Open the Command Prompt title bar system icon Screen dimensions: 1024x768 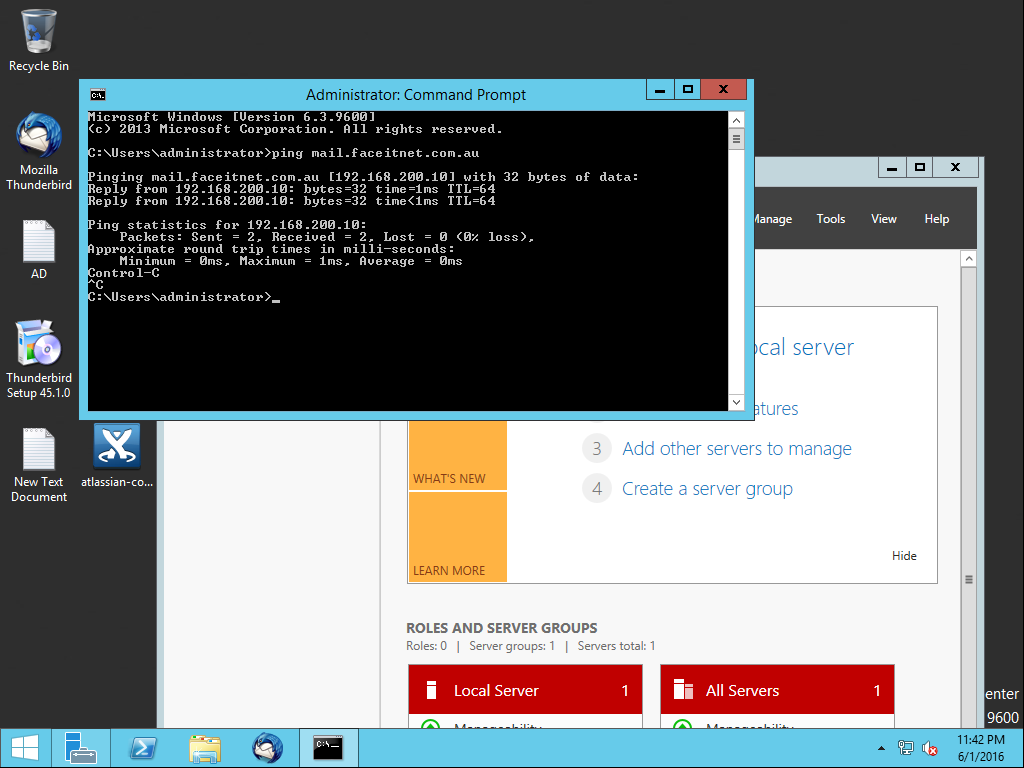click(98, 95)
